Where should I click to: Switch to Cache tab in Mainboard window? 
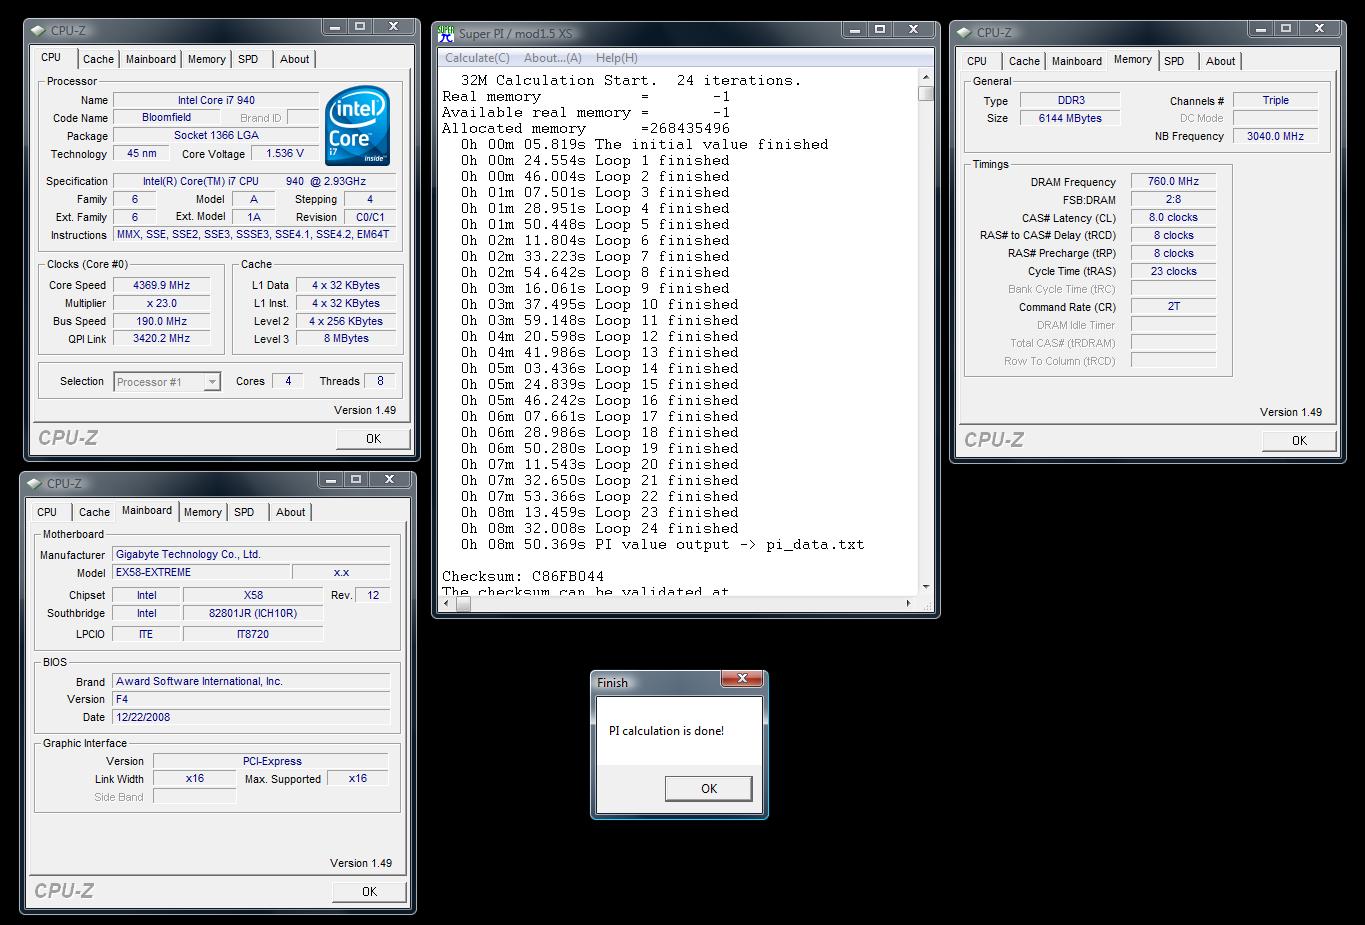(94, 512)
